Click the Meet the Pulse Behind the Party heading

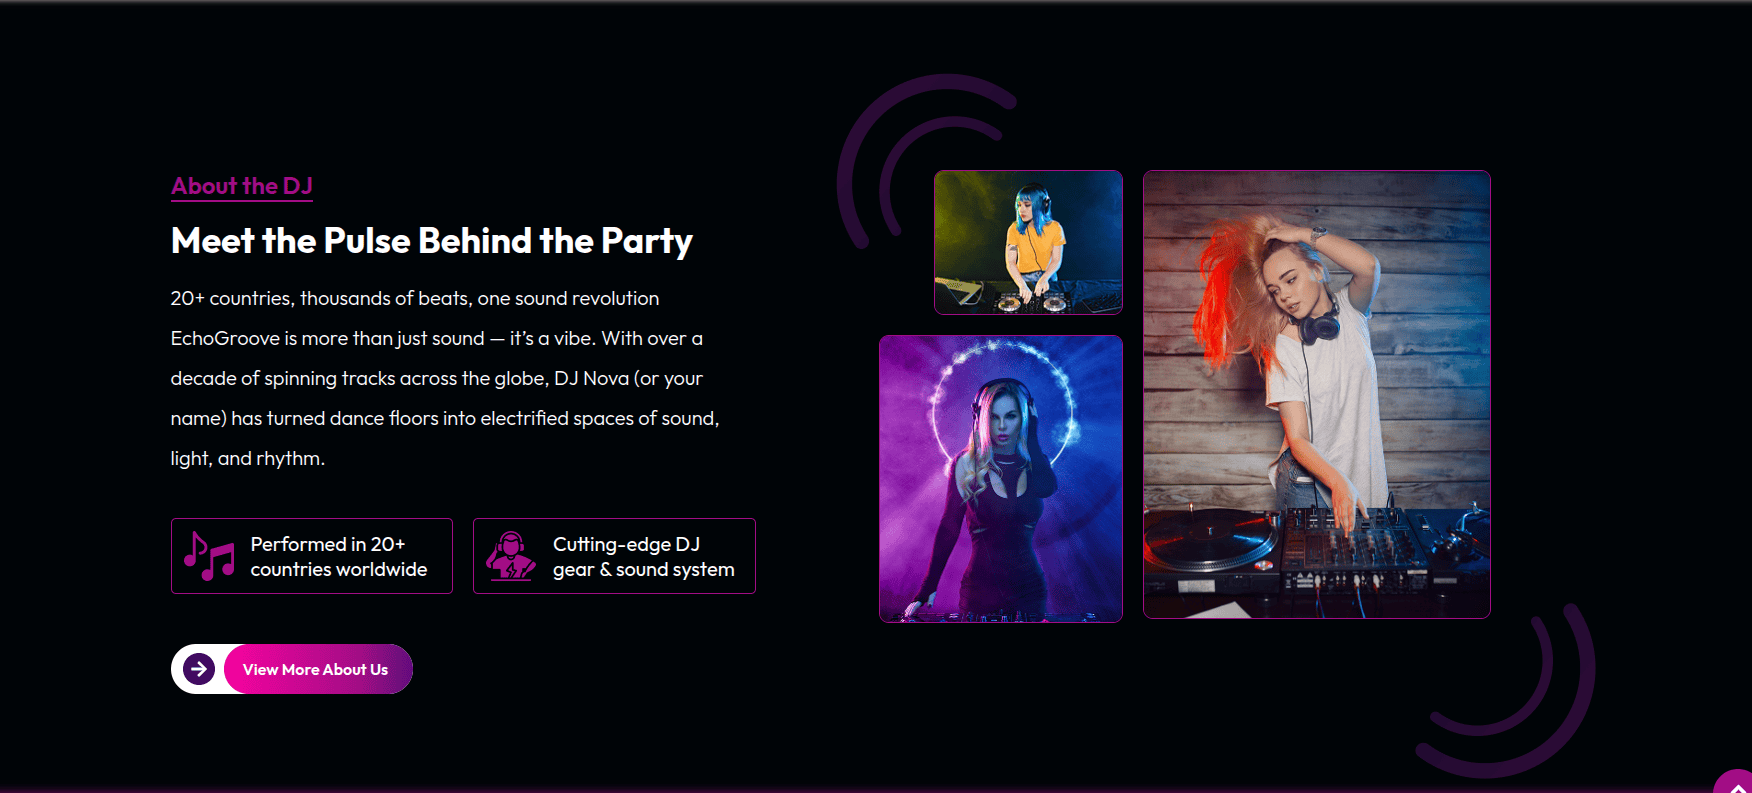coord(432,241)
